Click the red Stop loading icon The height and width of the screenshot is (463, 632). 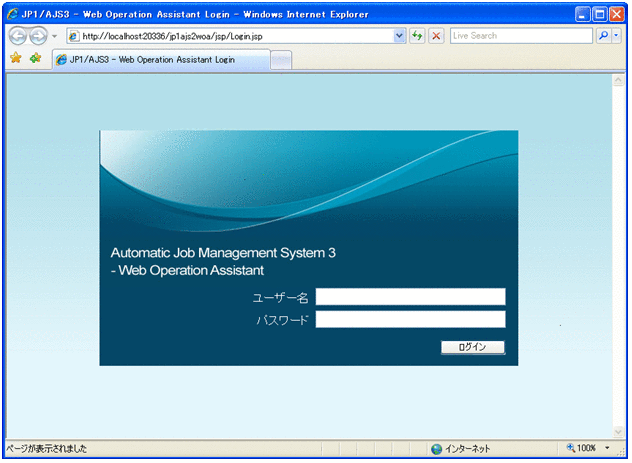pos(436,36)
